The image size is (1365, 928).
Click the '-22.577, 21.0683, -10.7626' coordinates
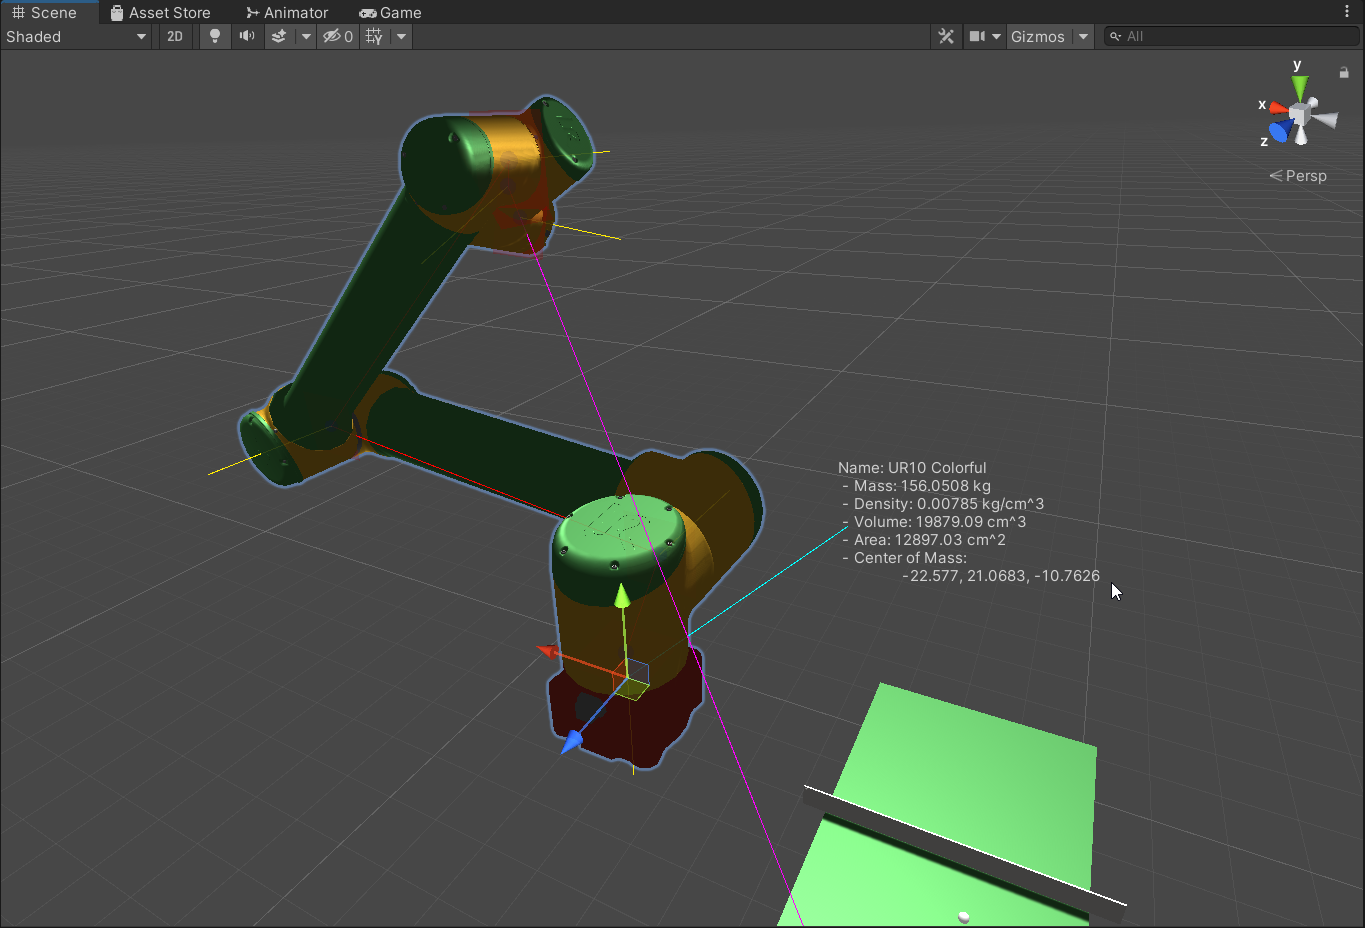coord(1001,576)
